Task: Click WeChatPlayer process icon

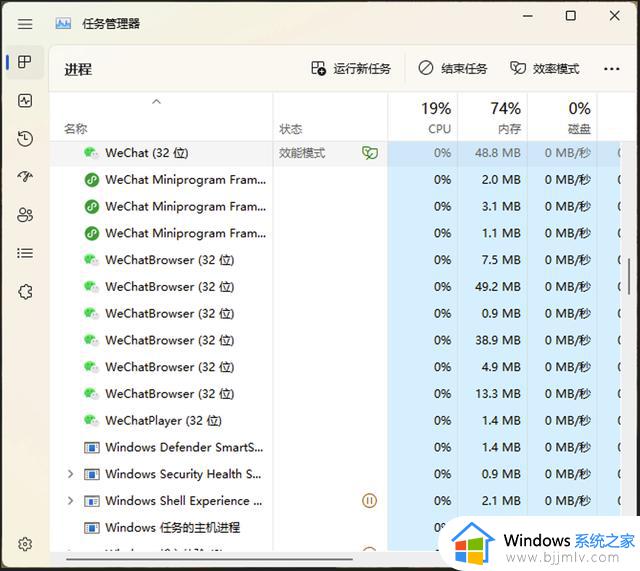Action: [91, 420]
